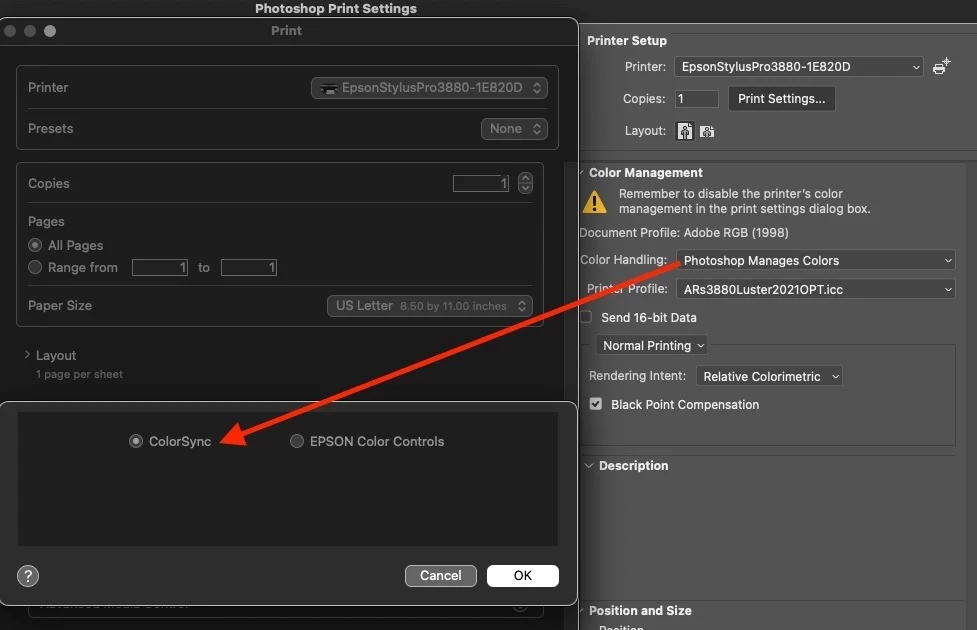Collapse the Position and Size section
Image resolution: width=977 pixels, height=630 pixels.
coord(582,611)
